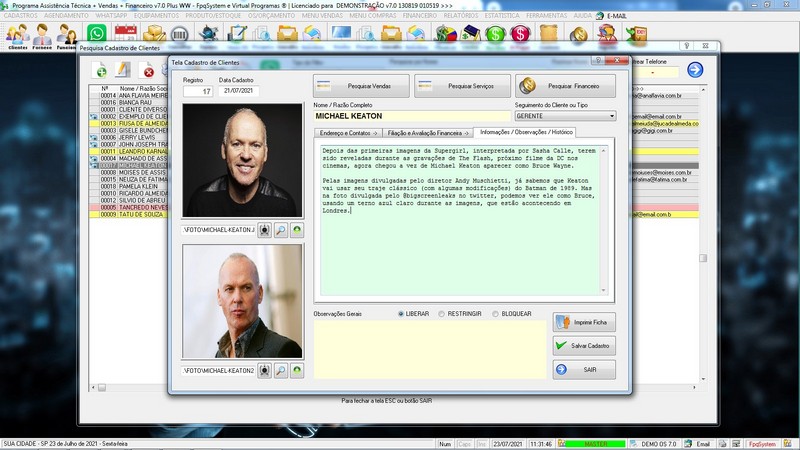Click the Data Cadastro date field
800x450 pixels.
238,91
